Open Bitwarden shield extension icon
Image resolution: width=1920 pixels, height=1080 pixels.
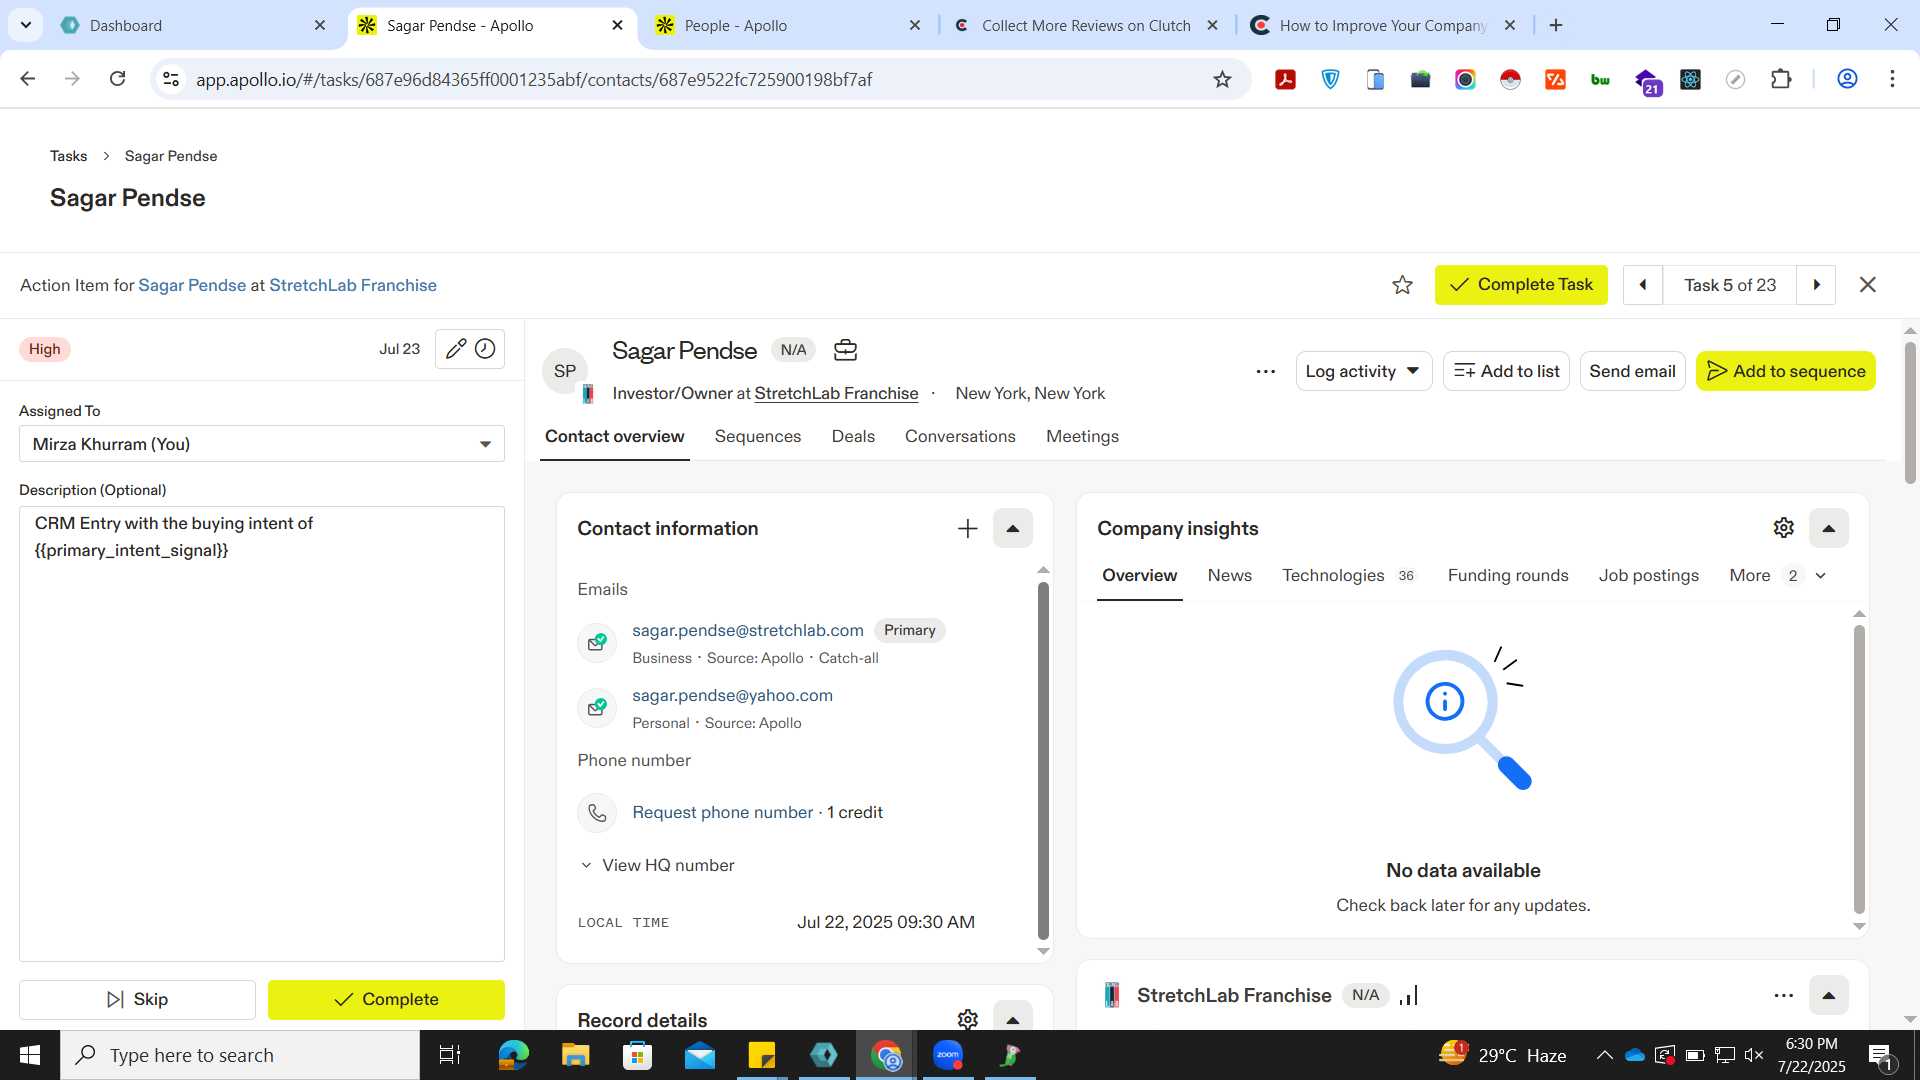tap(1330, 79)
